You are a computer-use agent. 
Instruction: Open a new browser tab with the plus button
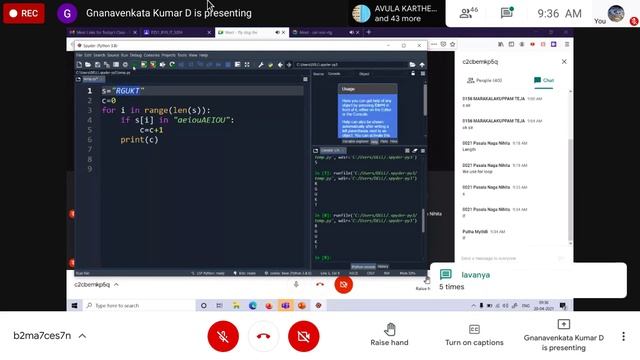(x=369, y=32)
